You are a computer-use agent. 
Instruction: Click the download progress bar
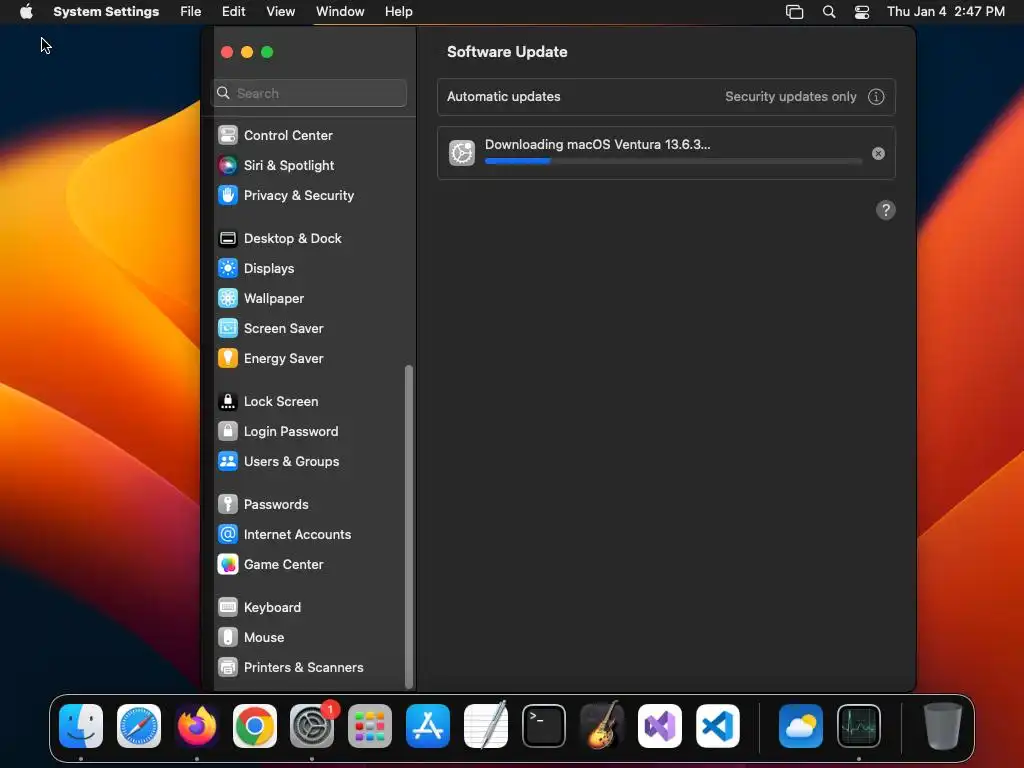673,161
